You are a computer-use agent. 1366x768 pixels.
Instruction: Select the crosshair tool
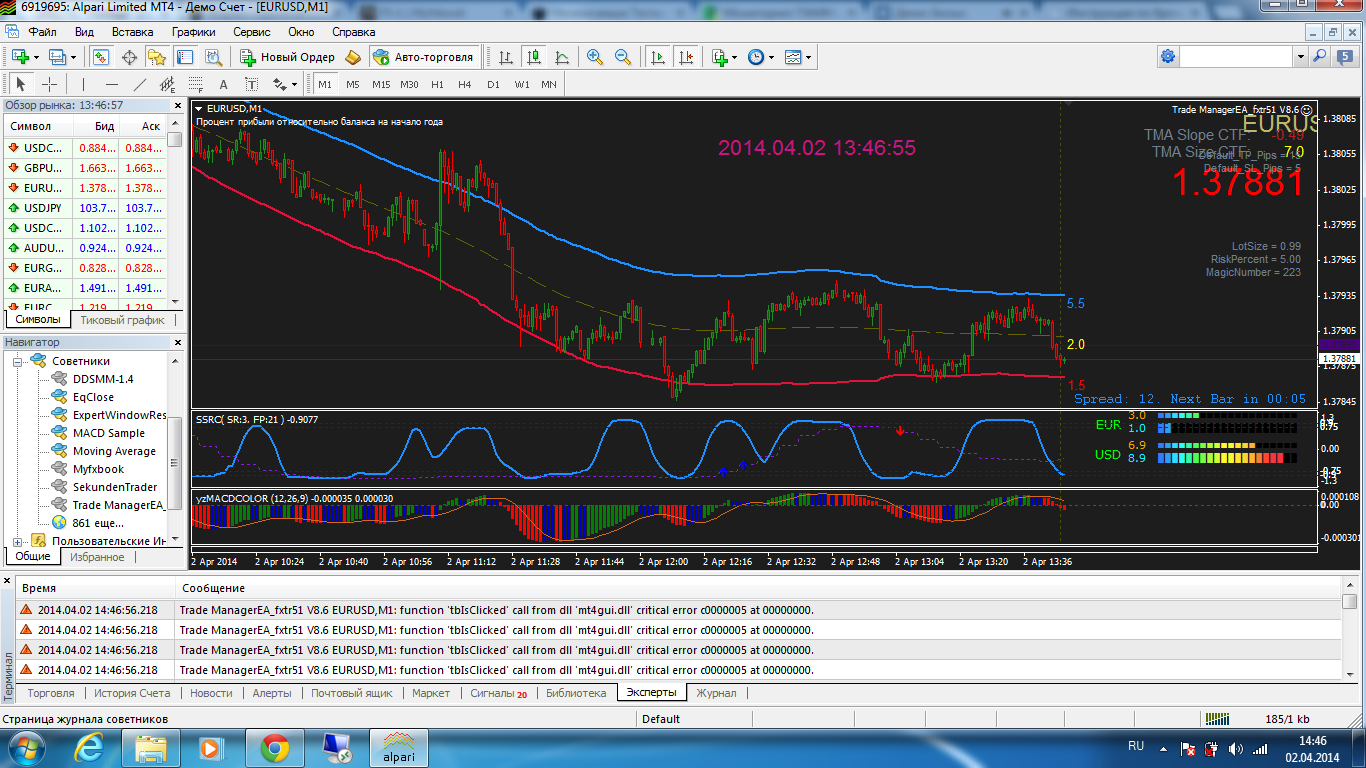tap(49, 84)
